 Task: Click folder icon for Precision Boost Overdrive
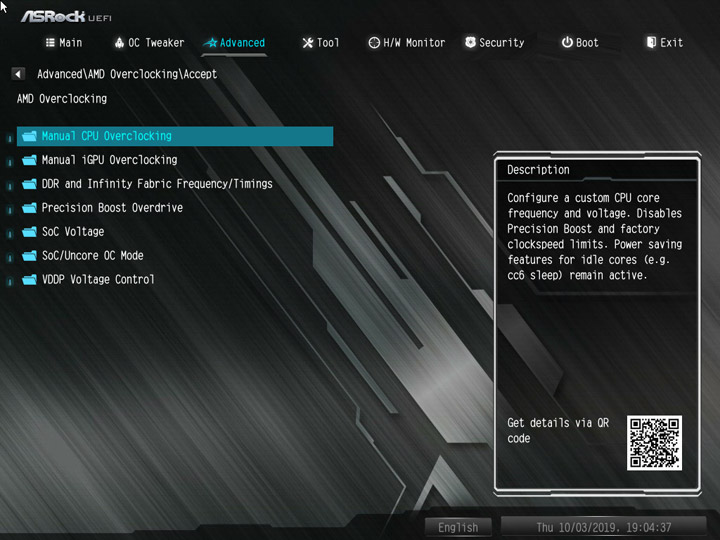click(29, 208)
